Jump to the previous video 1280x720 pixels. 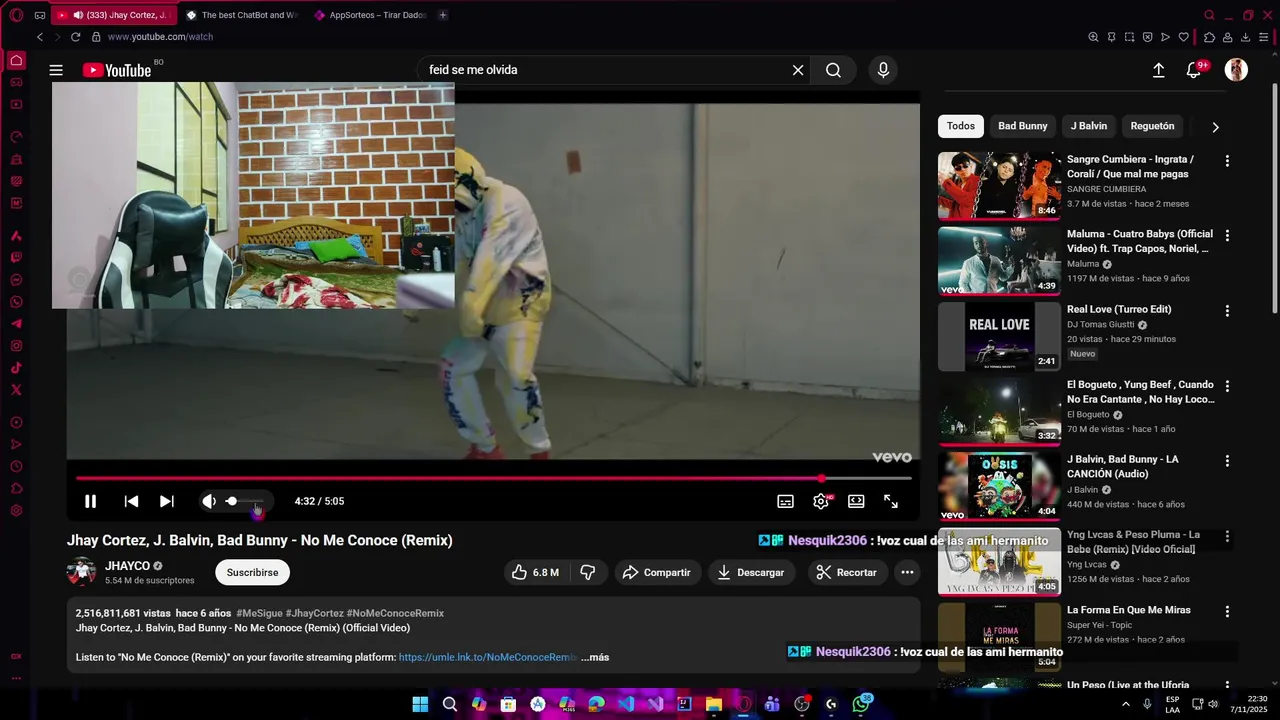coord(131,501)
